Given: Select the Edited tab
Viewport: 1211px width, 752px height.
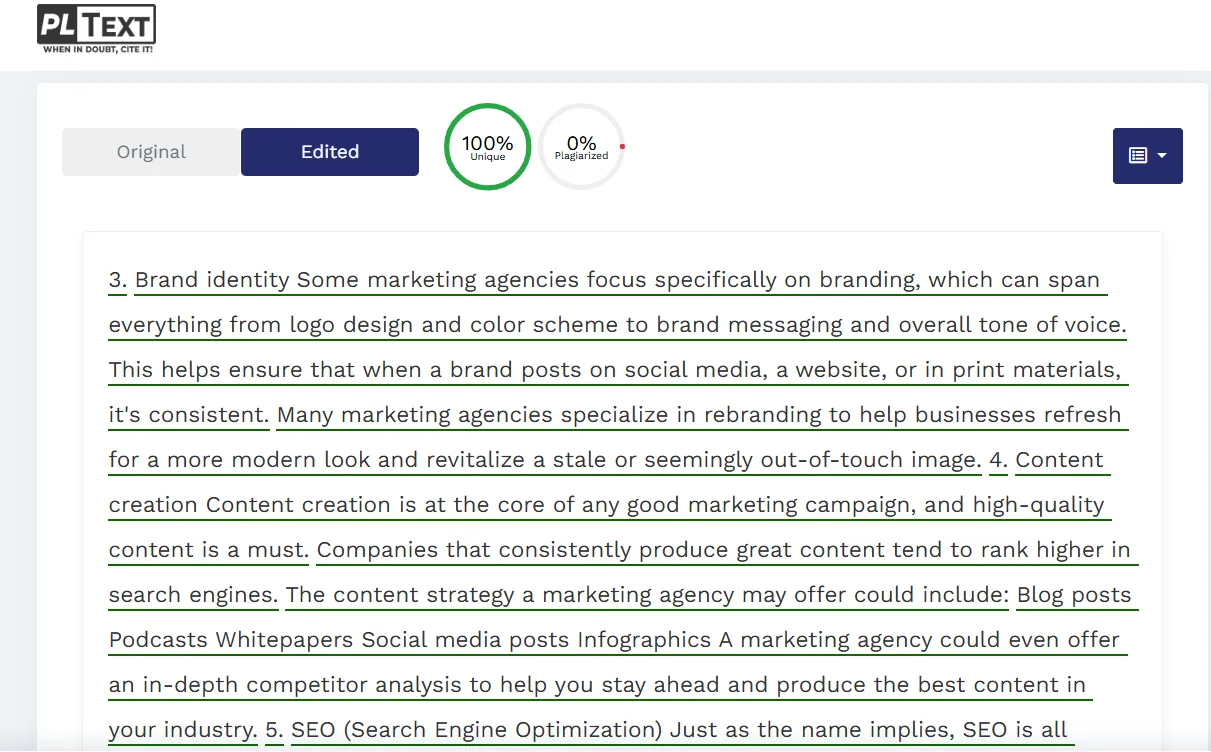Looking at the screenshot, I should click(329, 152).
